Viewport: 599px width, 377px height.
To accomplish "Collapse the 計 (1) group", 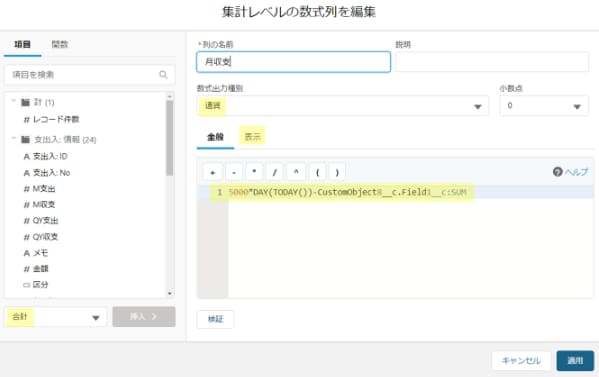I will coord(14,101).
